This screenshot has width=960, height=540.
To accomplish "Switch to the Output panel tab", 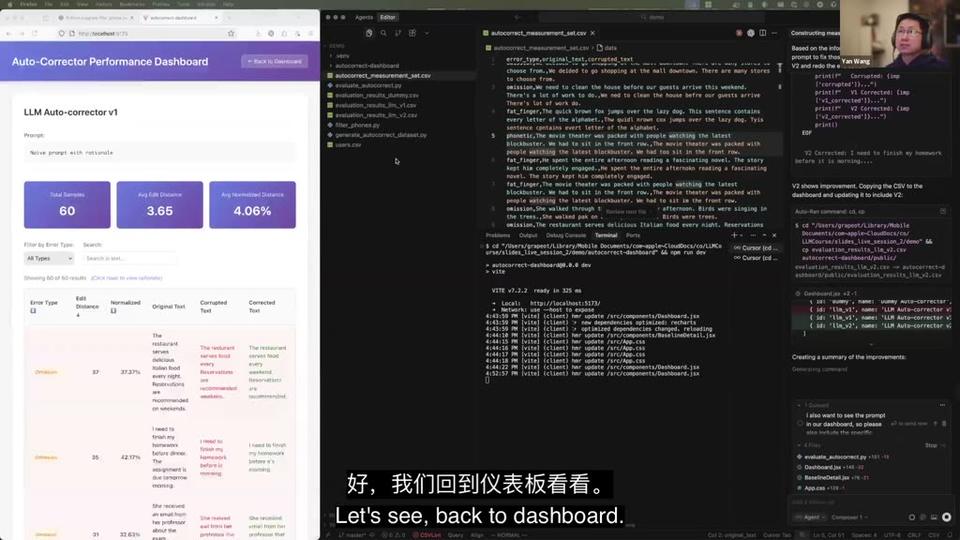I will point(528,235).
